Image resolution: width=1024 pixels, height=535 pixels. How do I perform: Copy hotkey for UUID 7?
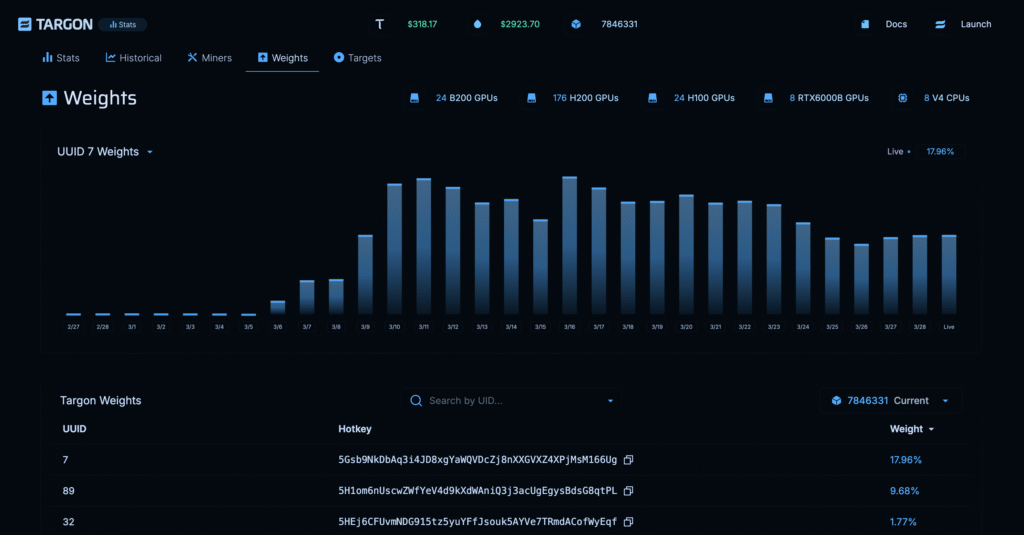(x=629, y=460)
